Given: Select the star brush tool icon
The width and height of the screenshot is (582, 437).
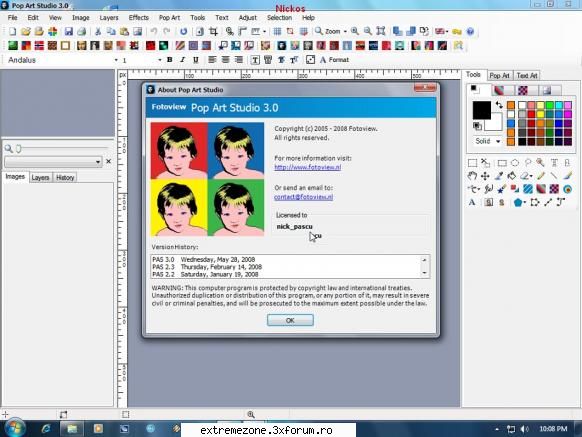Looking at the screenshot, I should [501, 189].
